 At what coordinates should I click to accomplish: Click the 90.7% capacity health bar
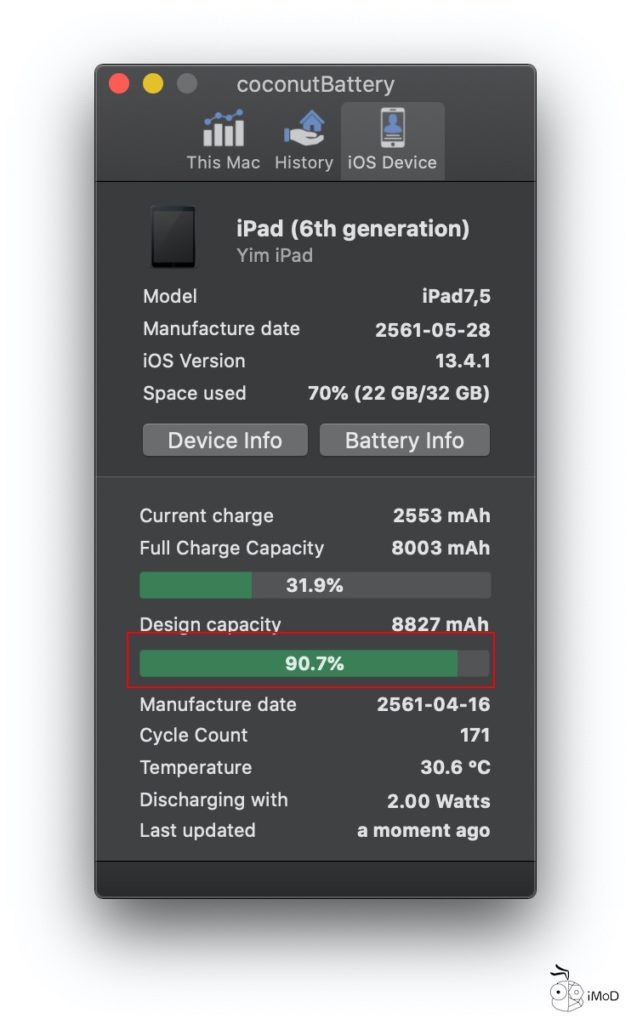tap(315, 663)
